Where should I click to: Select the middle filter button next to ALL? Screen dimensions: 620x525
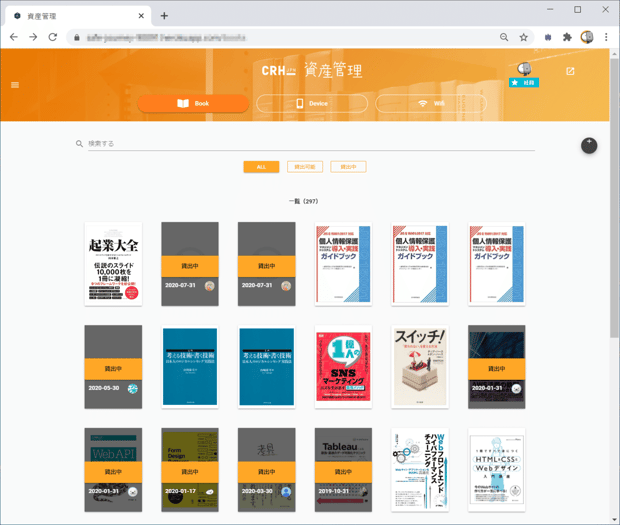(x=305, y=167)
